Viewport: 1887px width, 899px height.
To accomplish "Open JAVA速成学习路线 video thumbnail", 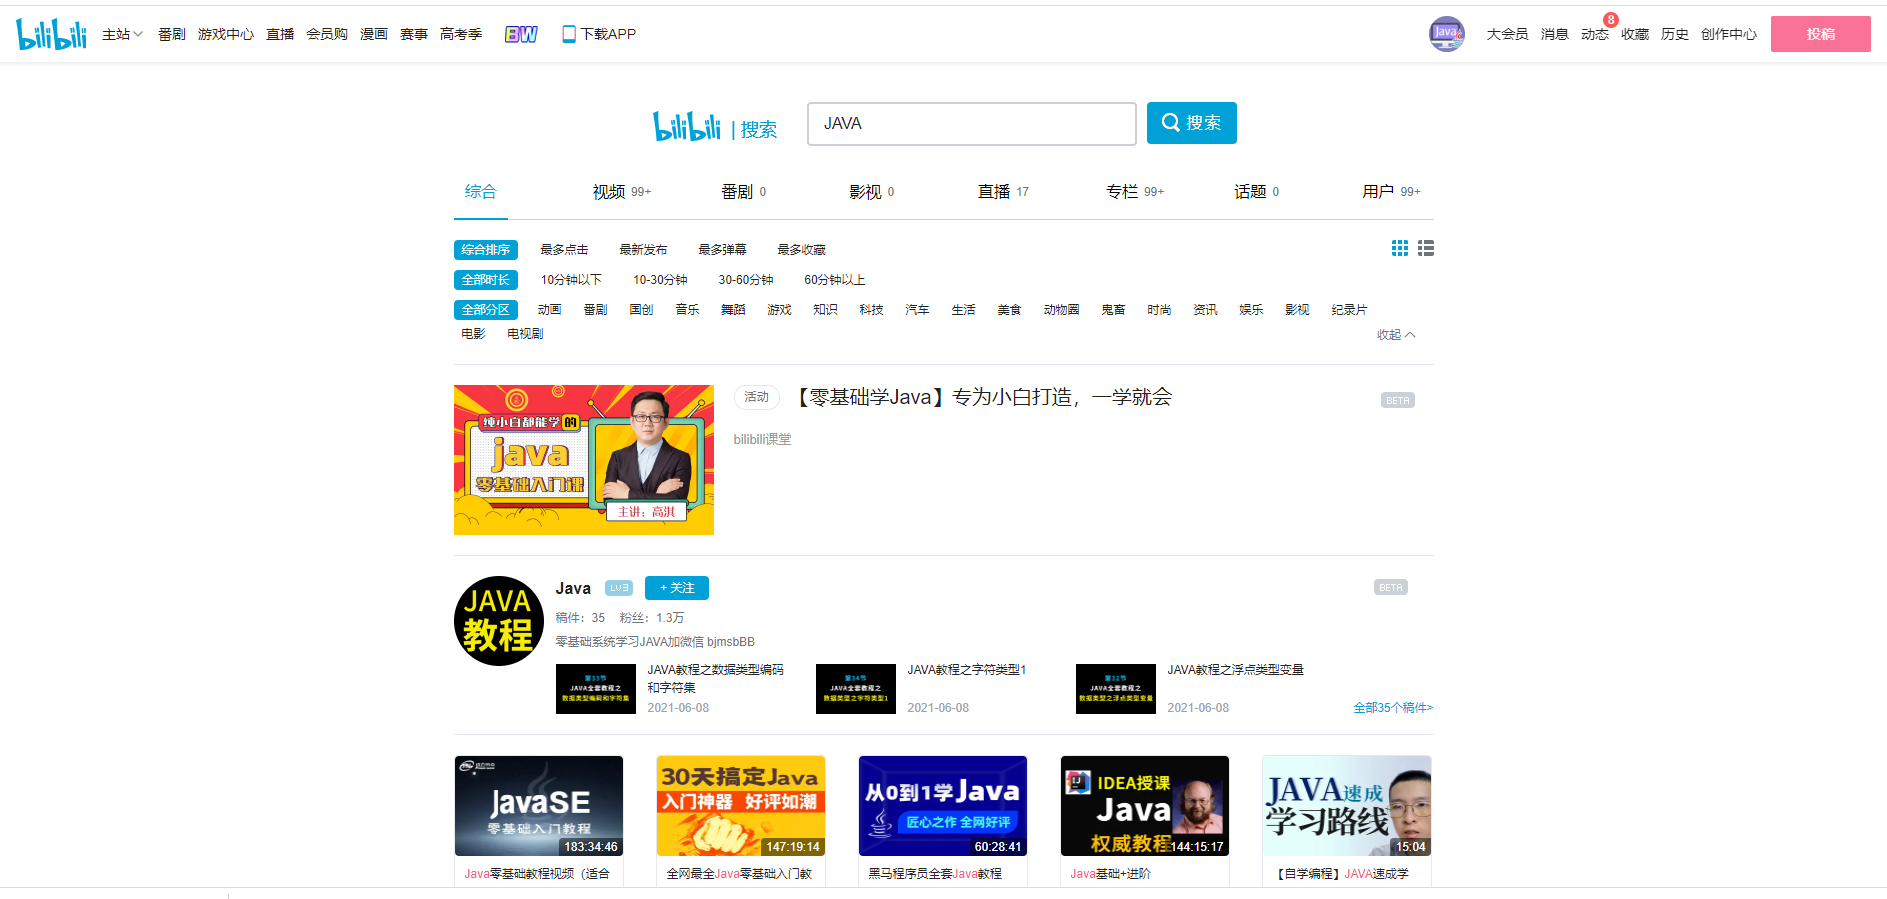I will pyautogui.click(x=1347, y=806).
